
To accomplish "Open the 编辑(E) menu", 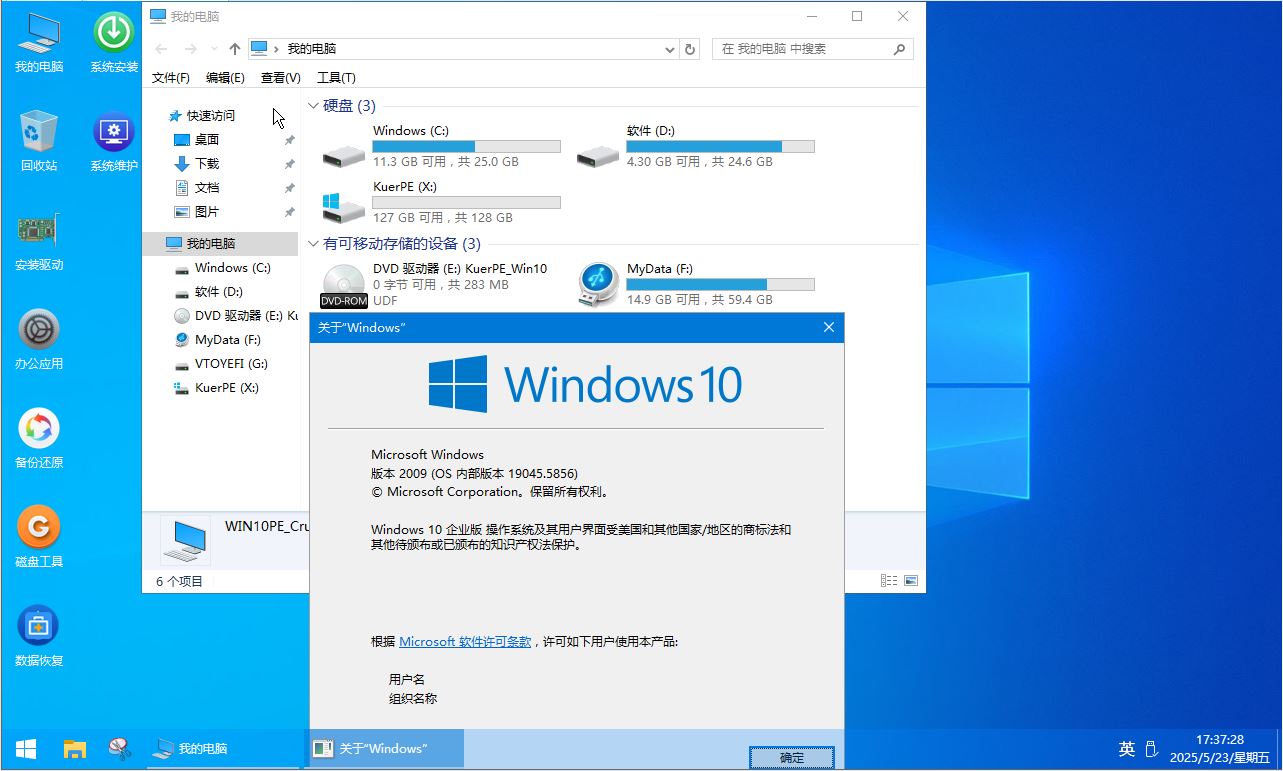I will pyautogui.click(x=225, y=78).
